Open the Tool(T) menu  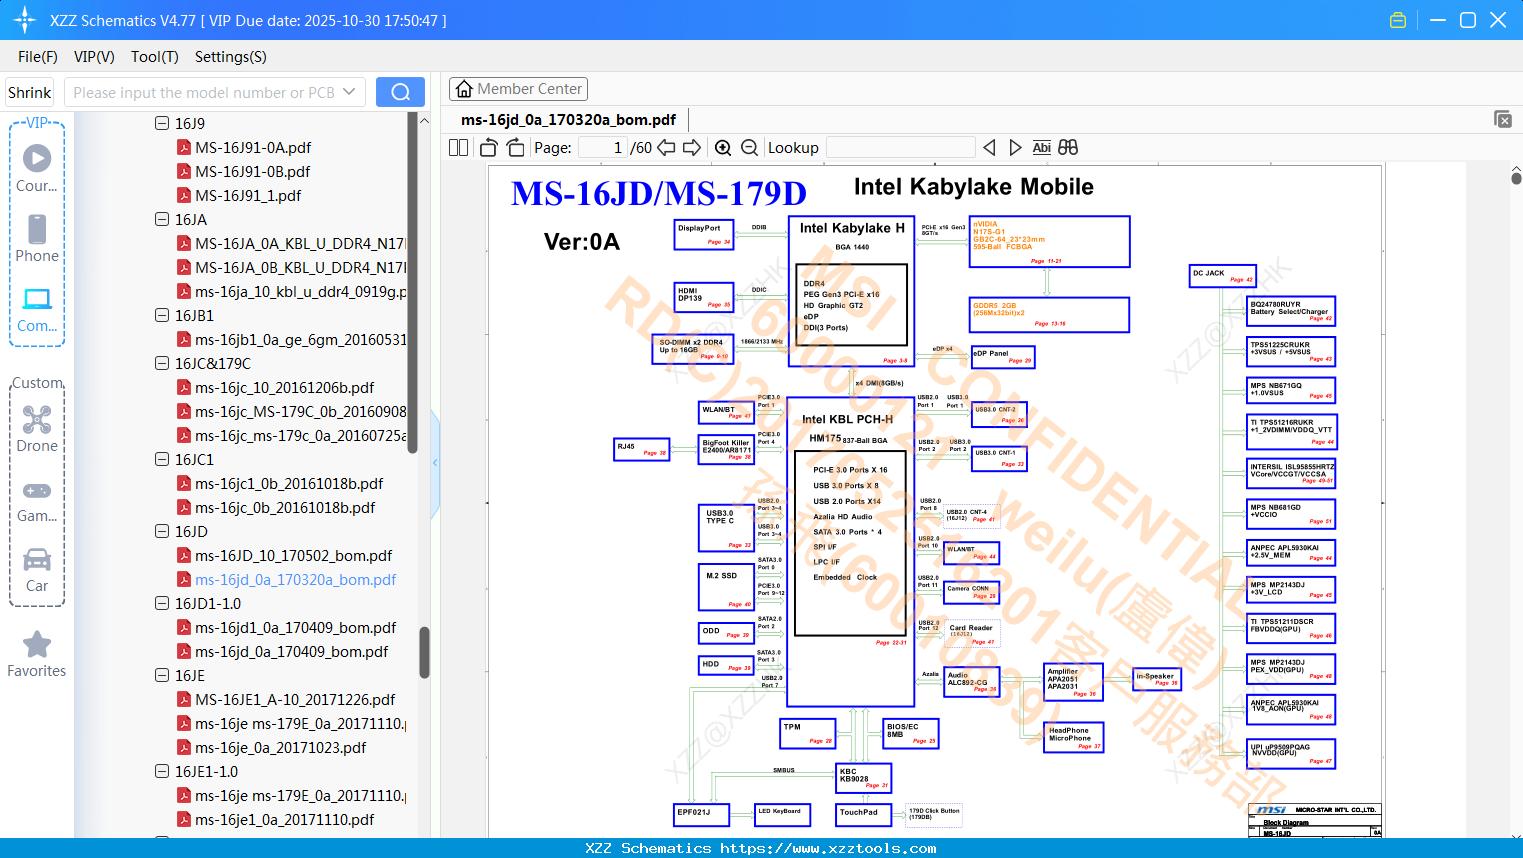pyautogui.click(x=155, y=57)
